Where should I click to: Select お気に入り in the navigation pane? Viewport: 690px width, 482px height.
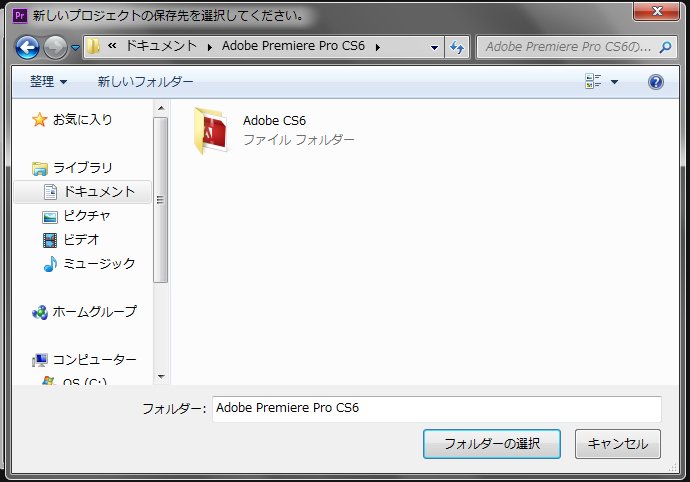click(82, 119)
